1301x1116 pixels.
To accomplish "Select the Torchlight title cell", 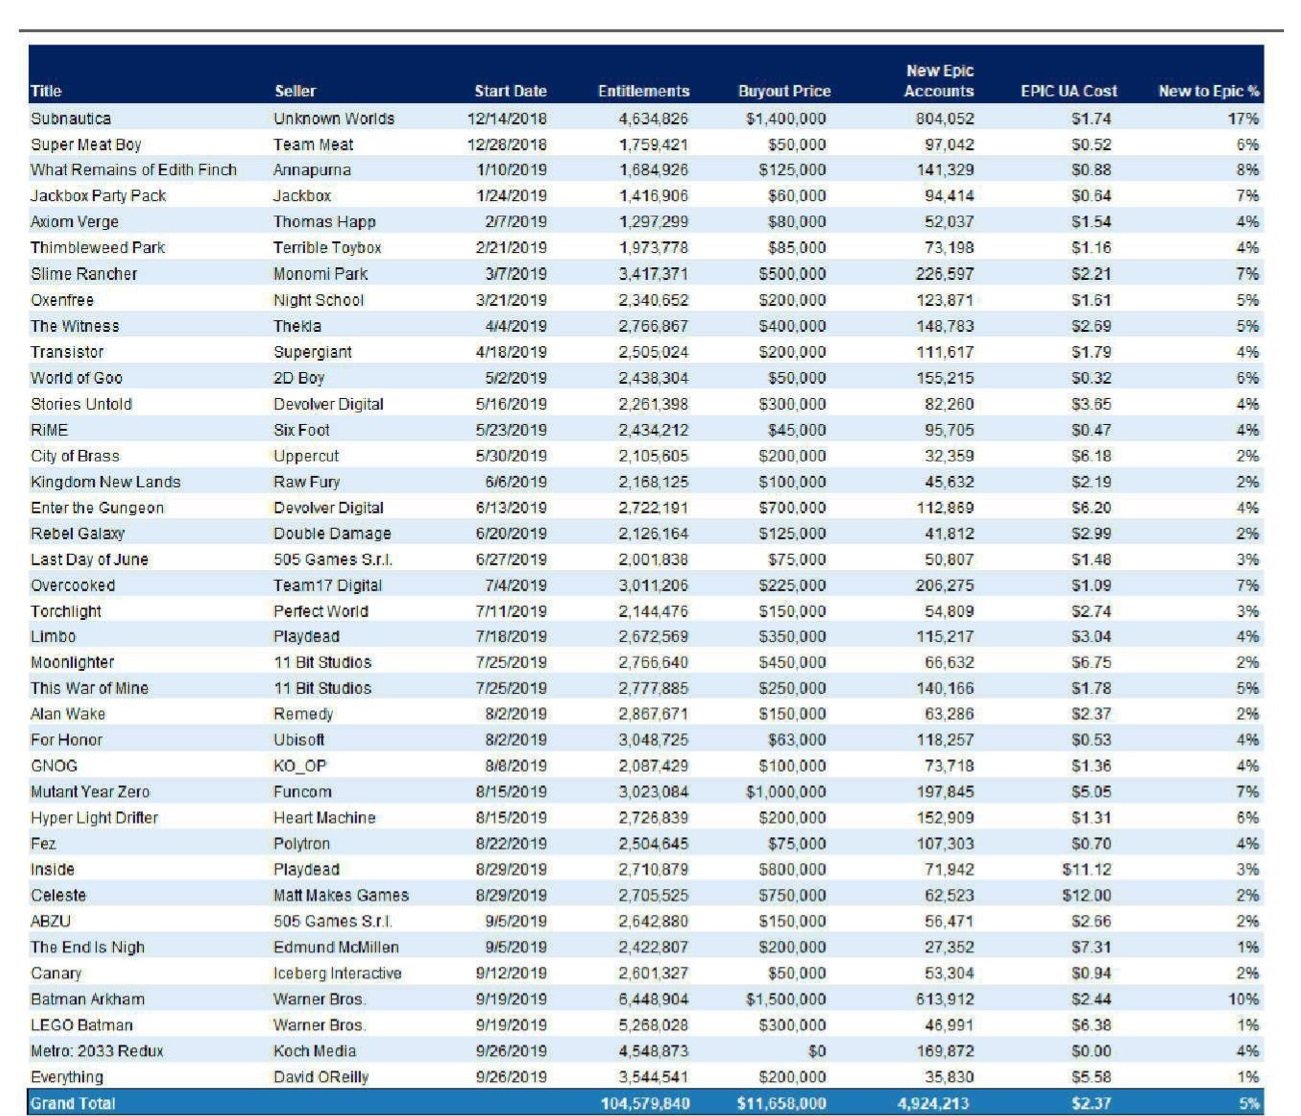I will (x=66, y=611).
